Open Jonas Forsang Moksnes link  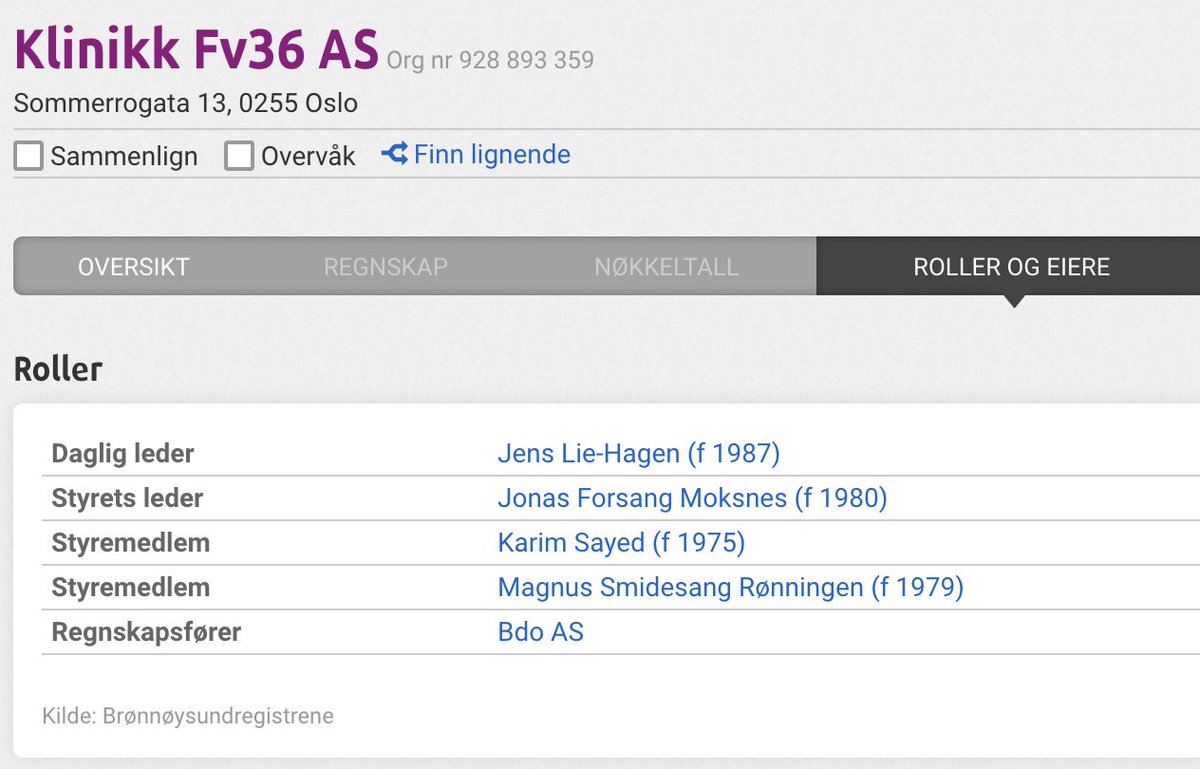point(692,498)
